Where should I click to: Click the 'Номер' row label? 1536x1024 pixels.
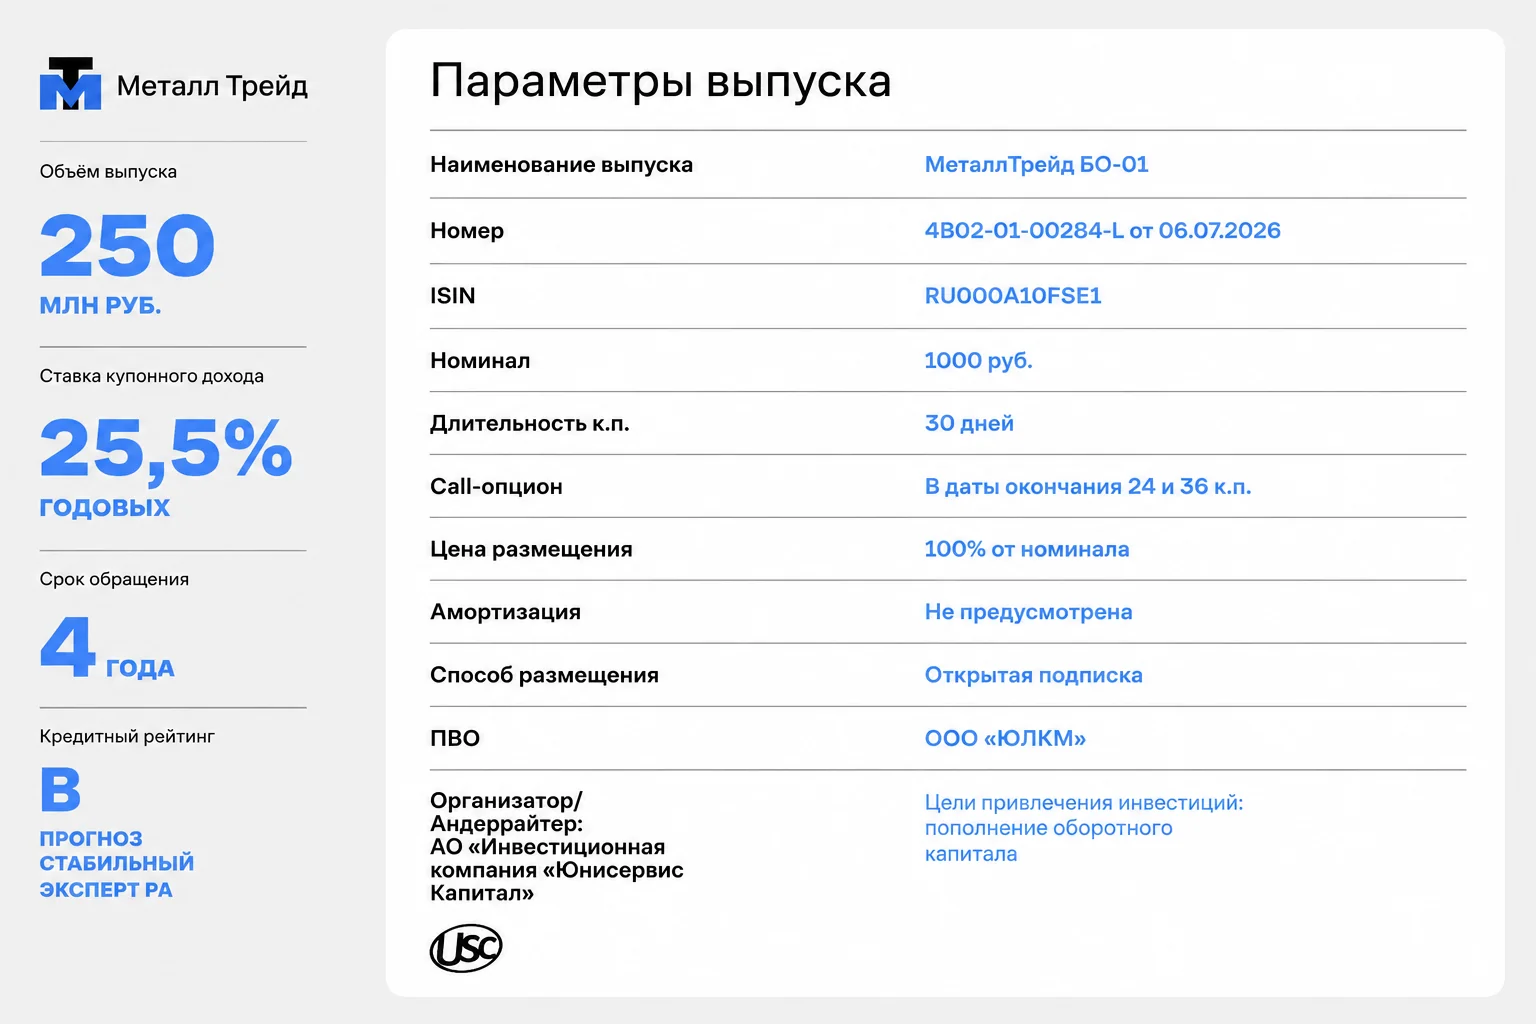(467, 231)
